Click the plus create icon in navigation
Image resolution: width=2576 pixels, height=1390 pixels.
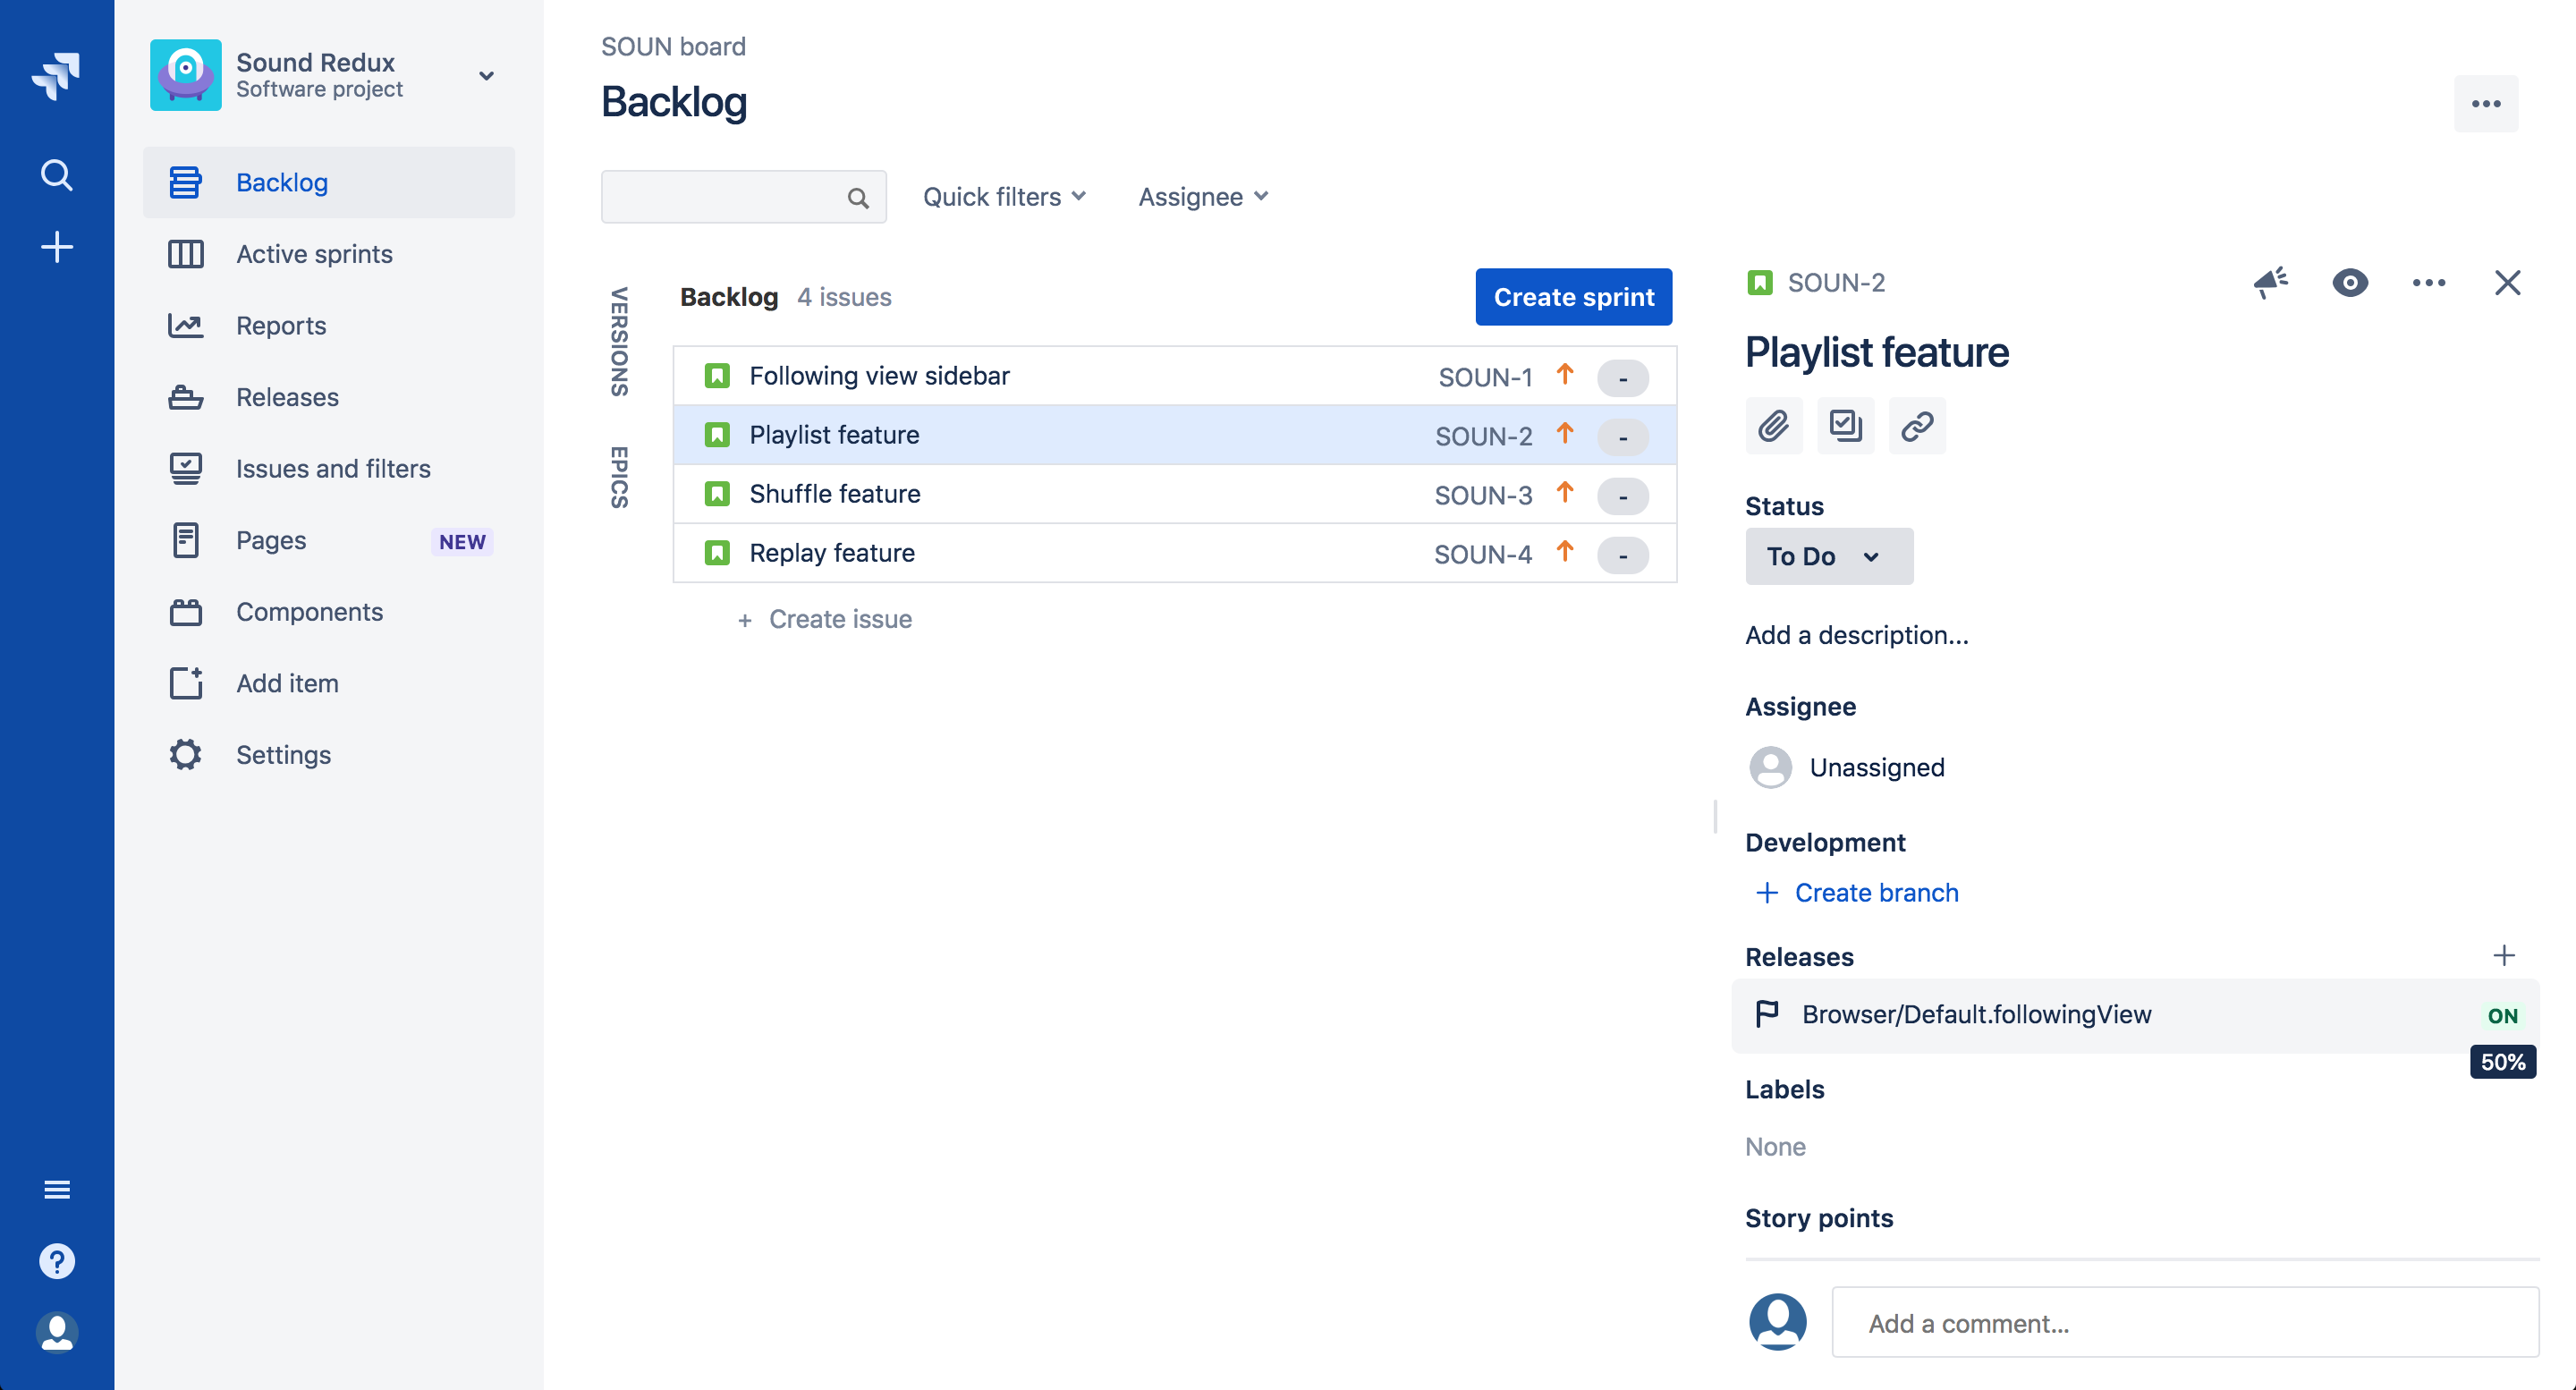[56, 247]
